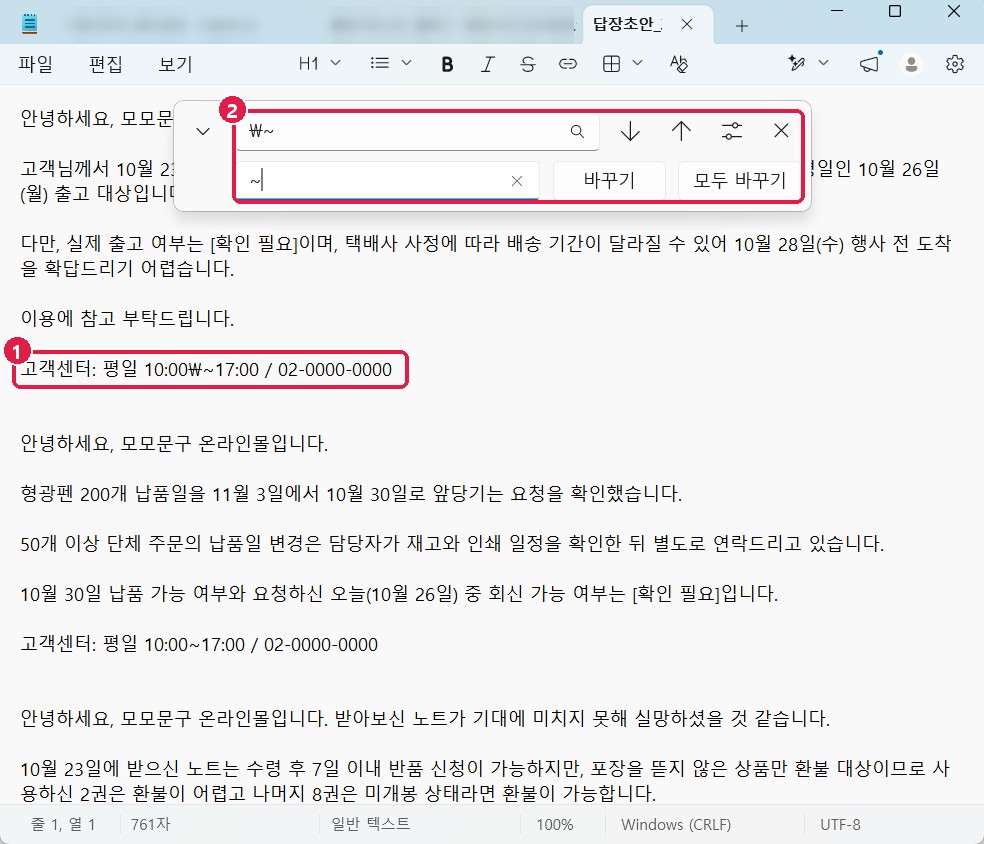Image resolution: width=984 pixels, height=844 pixels.
Task: Insert a table using the table icon
Action: point(611,64)
